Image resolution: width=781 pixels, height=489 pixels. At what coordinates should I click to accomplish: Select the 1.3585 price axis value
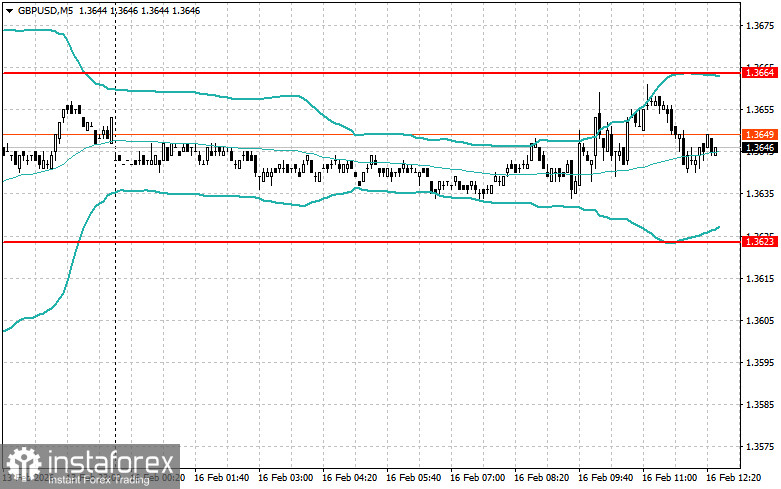pyautogui.click(x=760, y=404)
